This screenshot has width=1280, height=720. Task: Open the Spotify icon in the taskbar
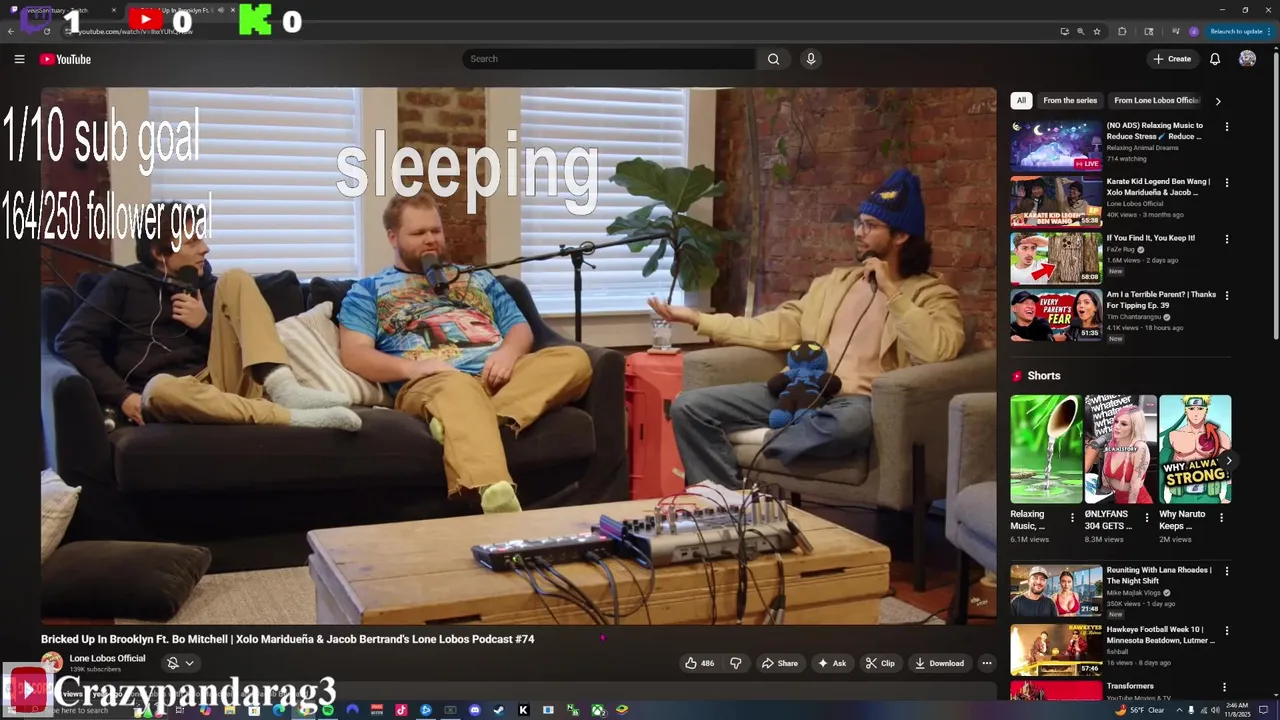(328, 710)
